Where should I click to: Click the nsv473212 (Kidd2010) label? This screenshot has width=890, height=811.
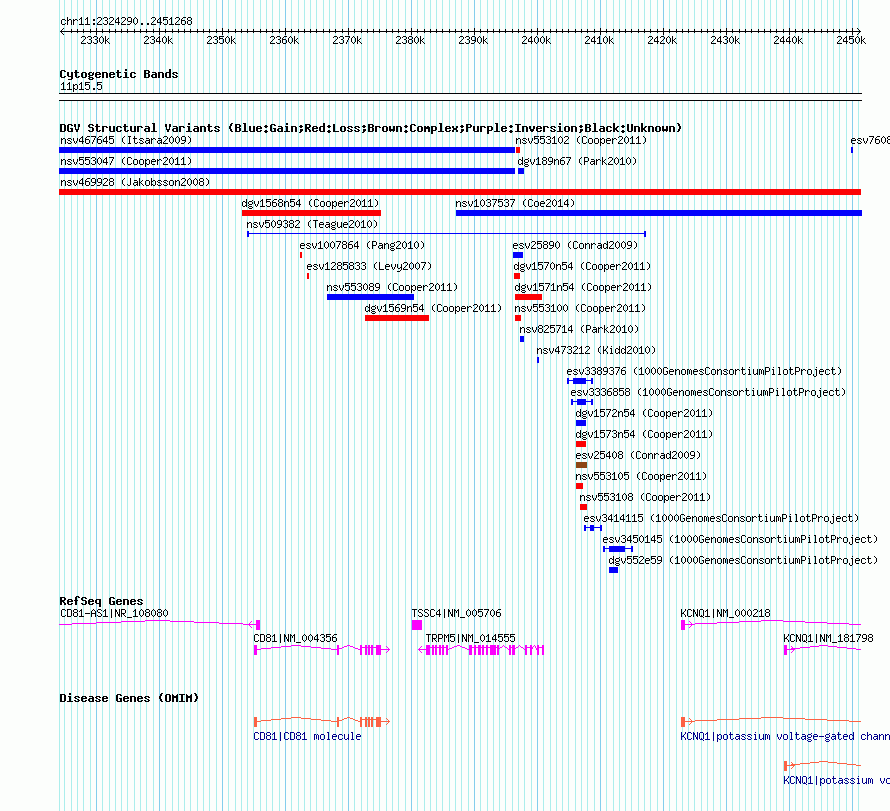(596, 350)
